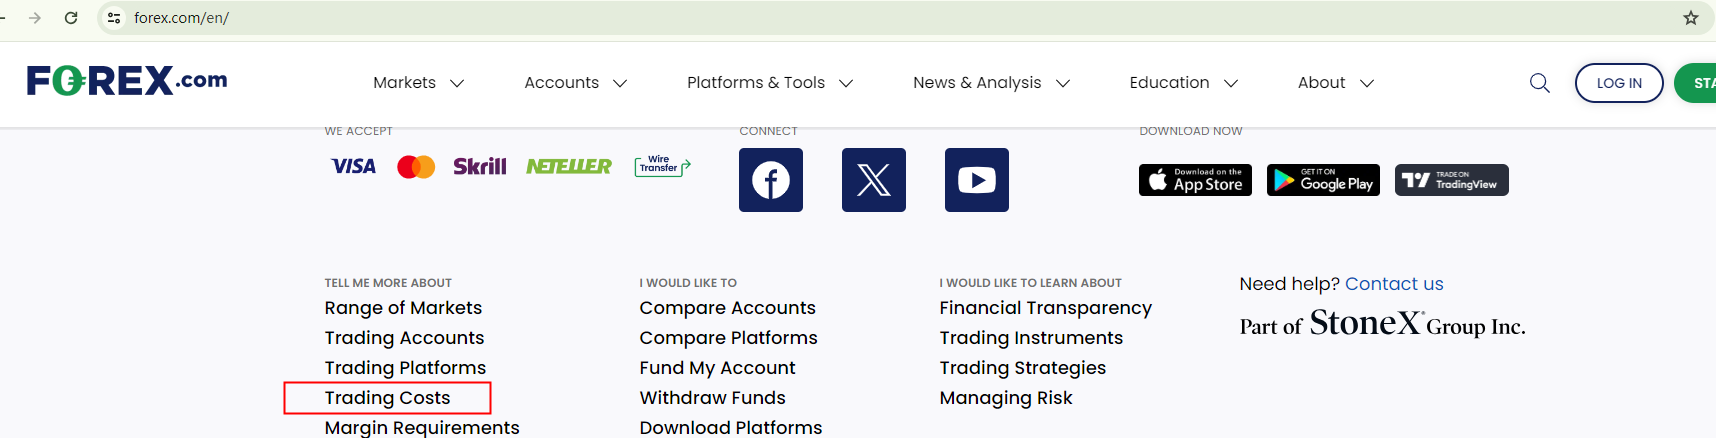The image size is (1716, 438).
Task: Click the Google Play download badge
Action: point(1323,180)
